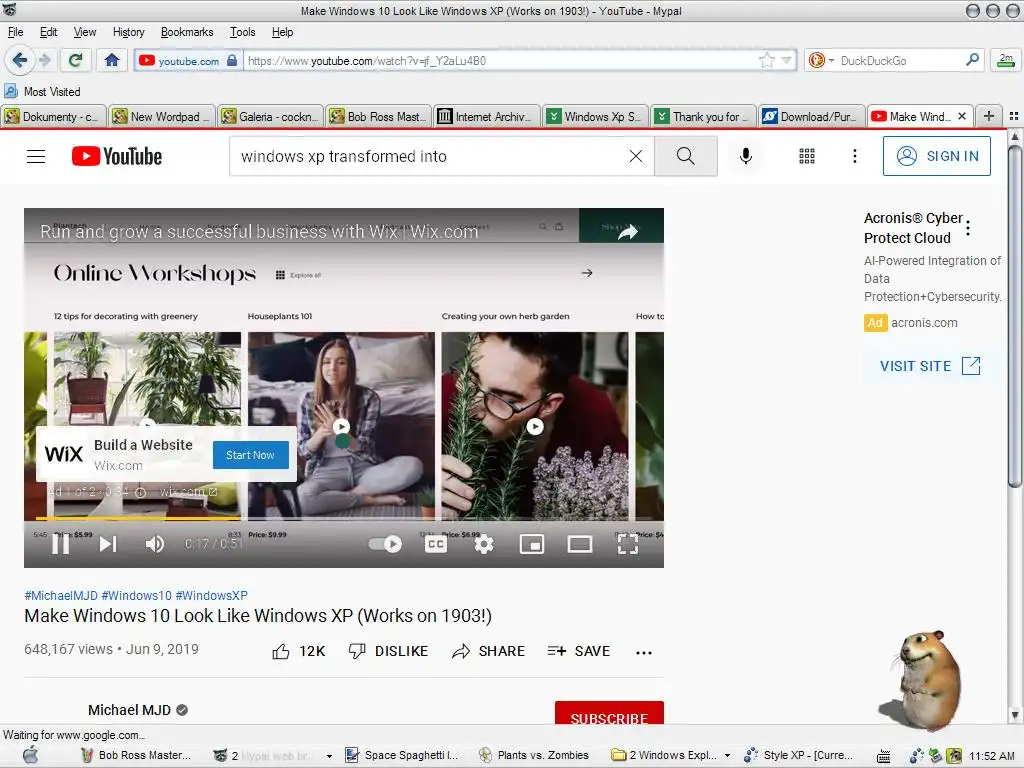Click VISIT SITE for Acronis ad
This screenshot has height=768, width=1024.
[x=930, y=366]
